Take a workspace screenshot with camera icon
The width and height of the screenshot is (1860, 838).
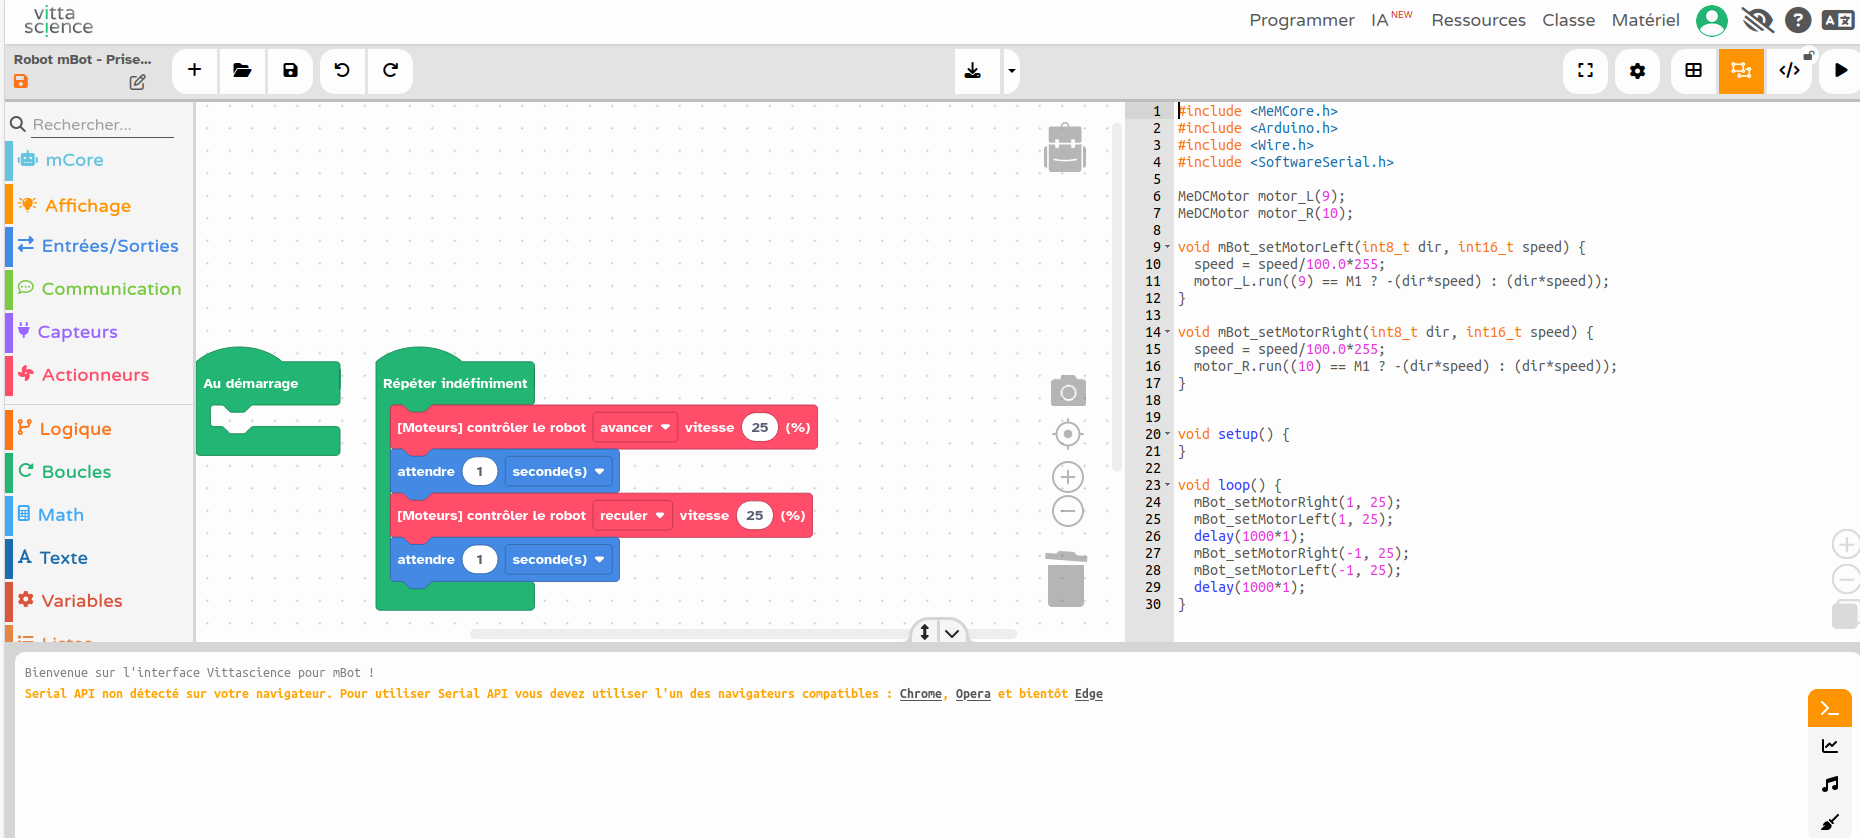[x=1067, y=392]
